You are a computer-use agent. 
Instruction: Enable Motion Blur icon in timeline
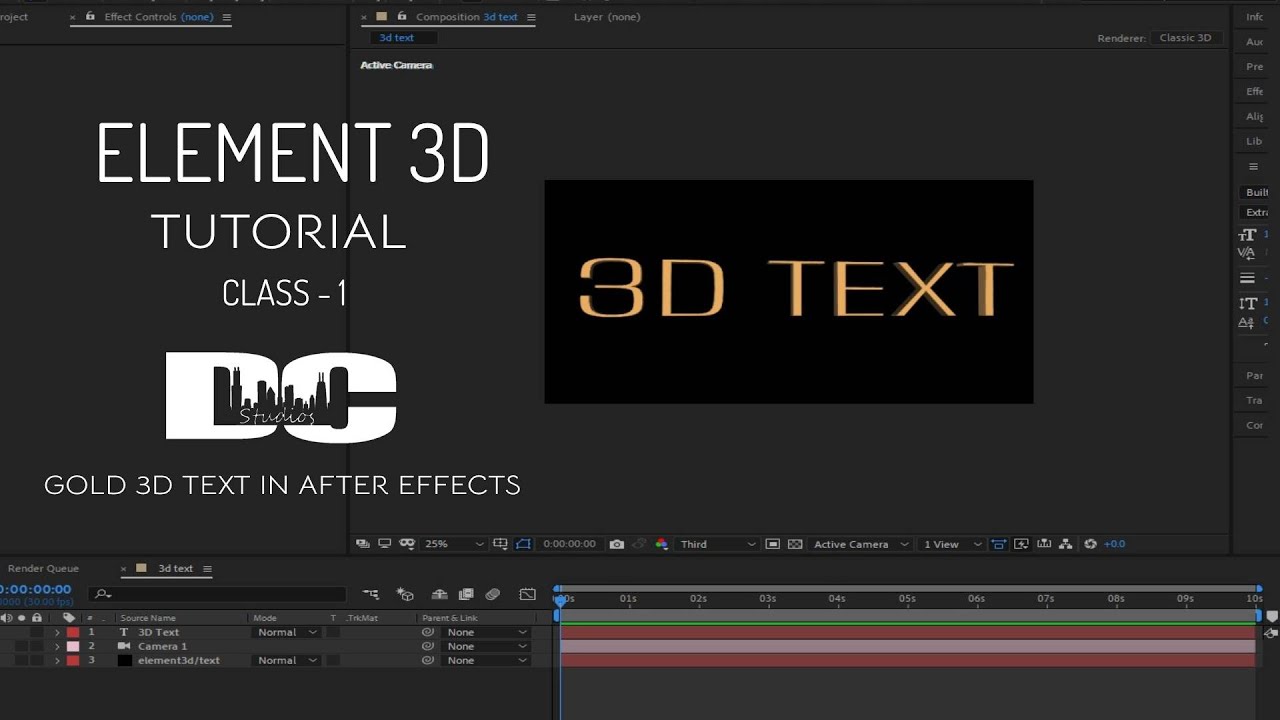(492, 594)
